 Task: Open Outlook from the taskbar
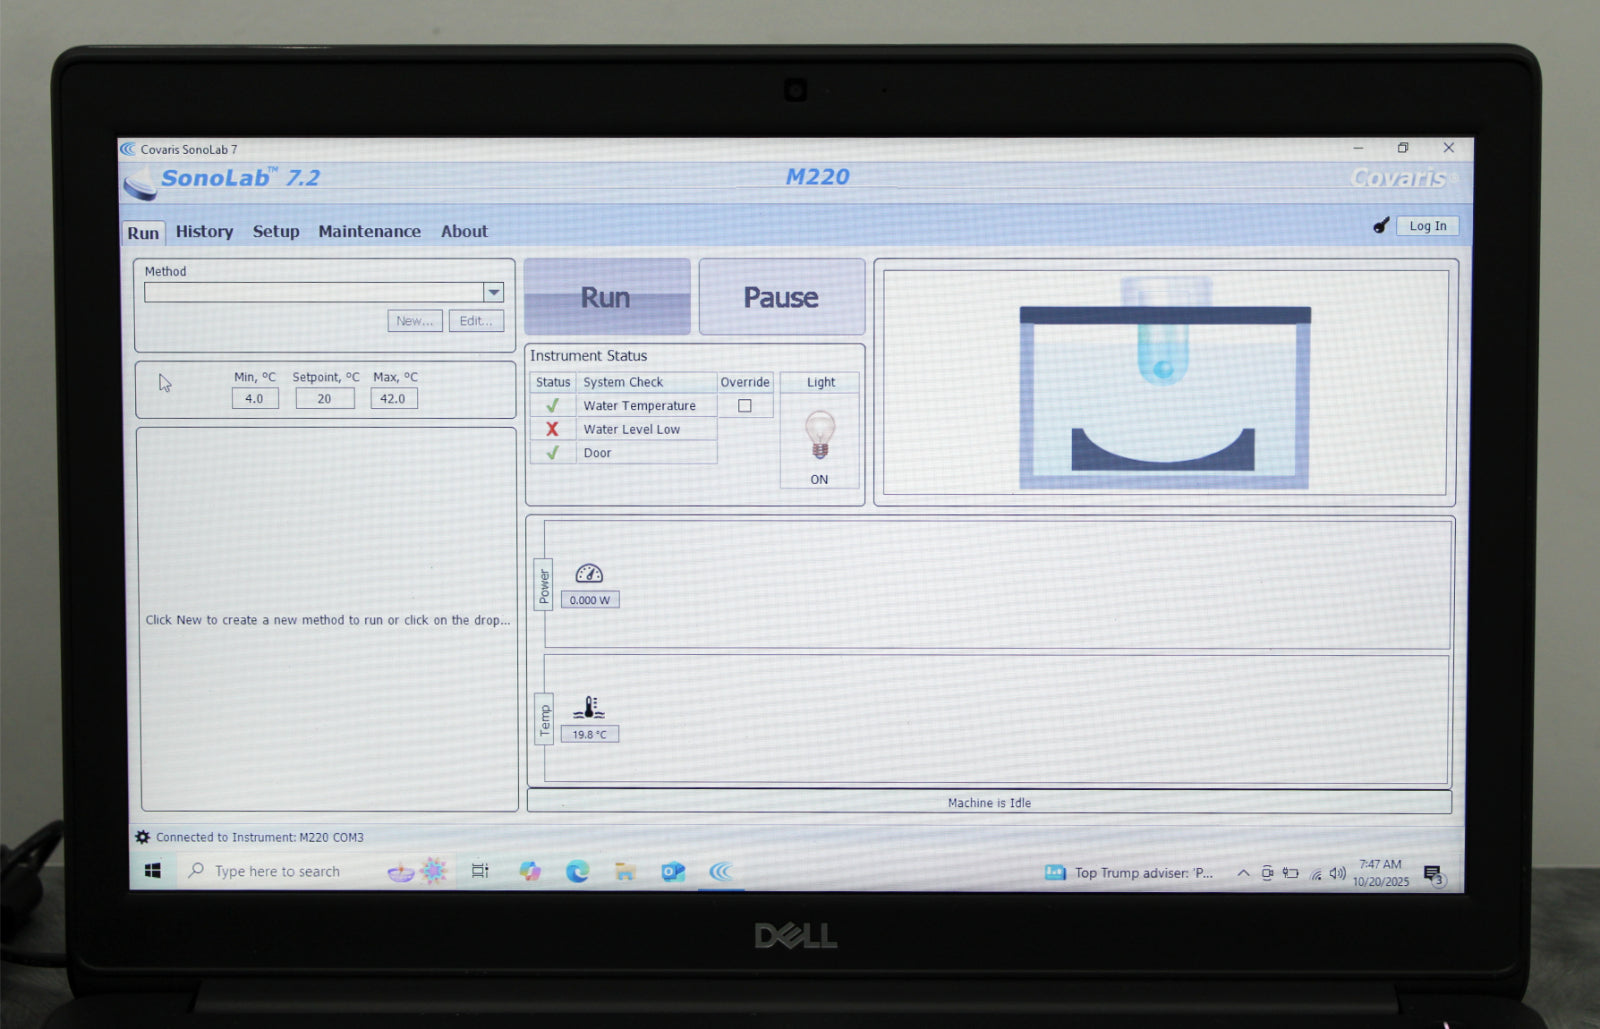coord(673,872)
